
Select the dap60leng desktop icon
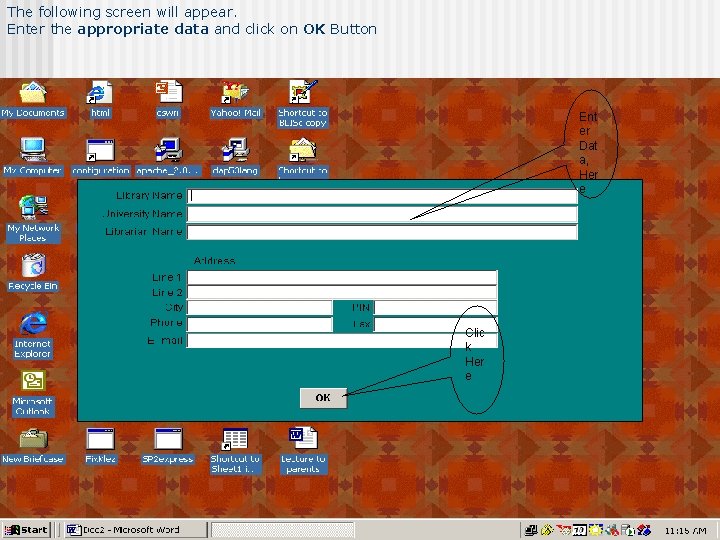[x=235, y=157]
